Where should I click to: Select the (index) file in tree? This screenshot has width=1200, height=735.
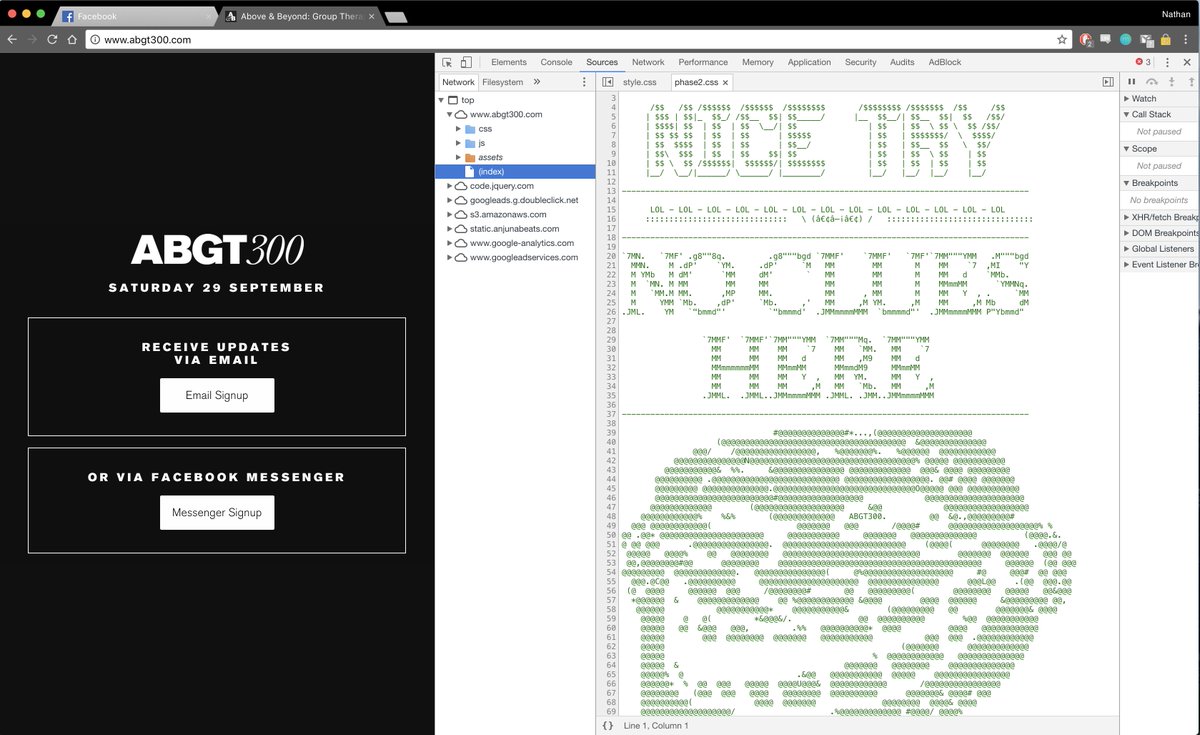[x=515, y=172]
